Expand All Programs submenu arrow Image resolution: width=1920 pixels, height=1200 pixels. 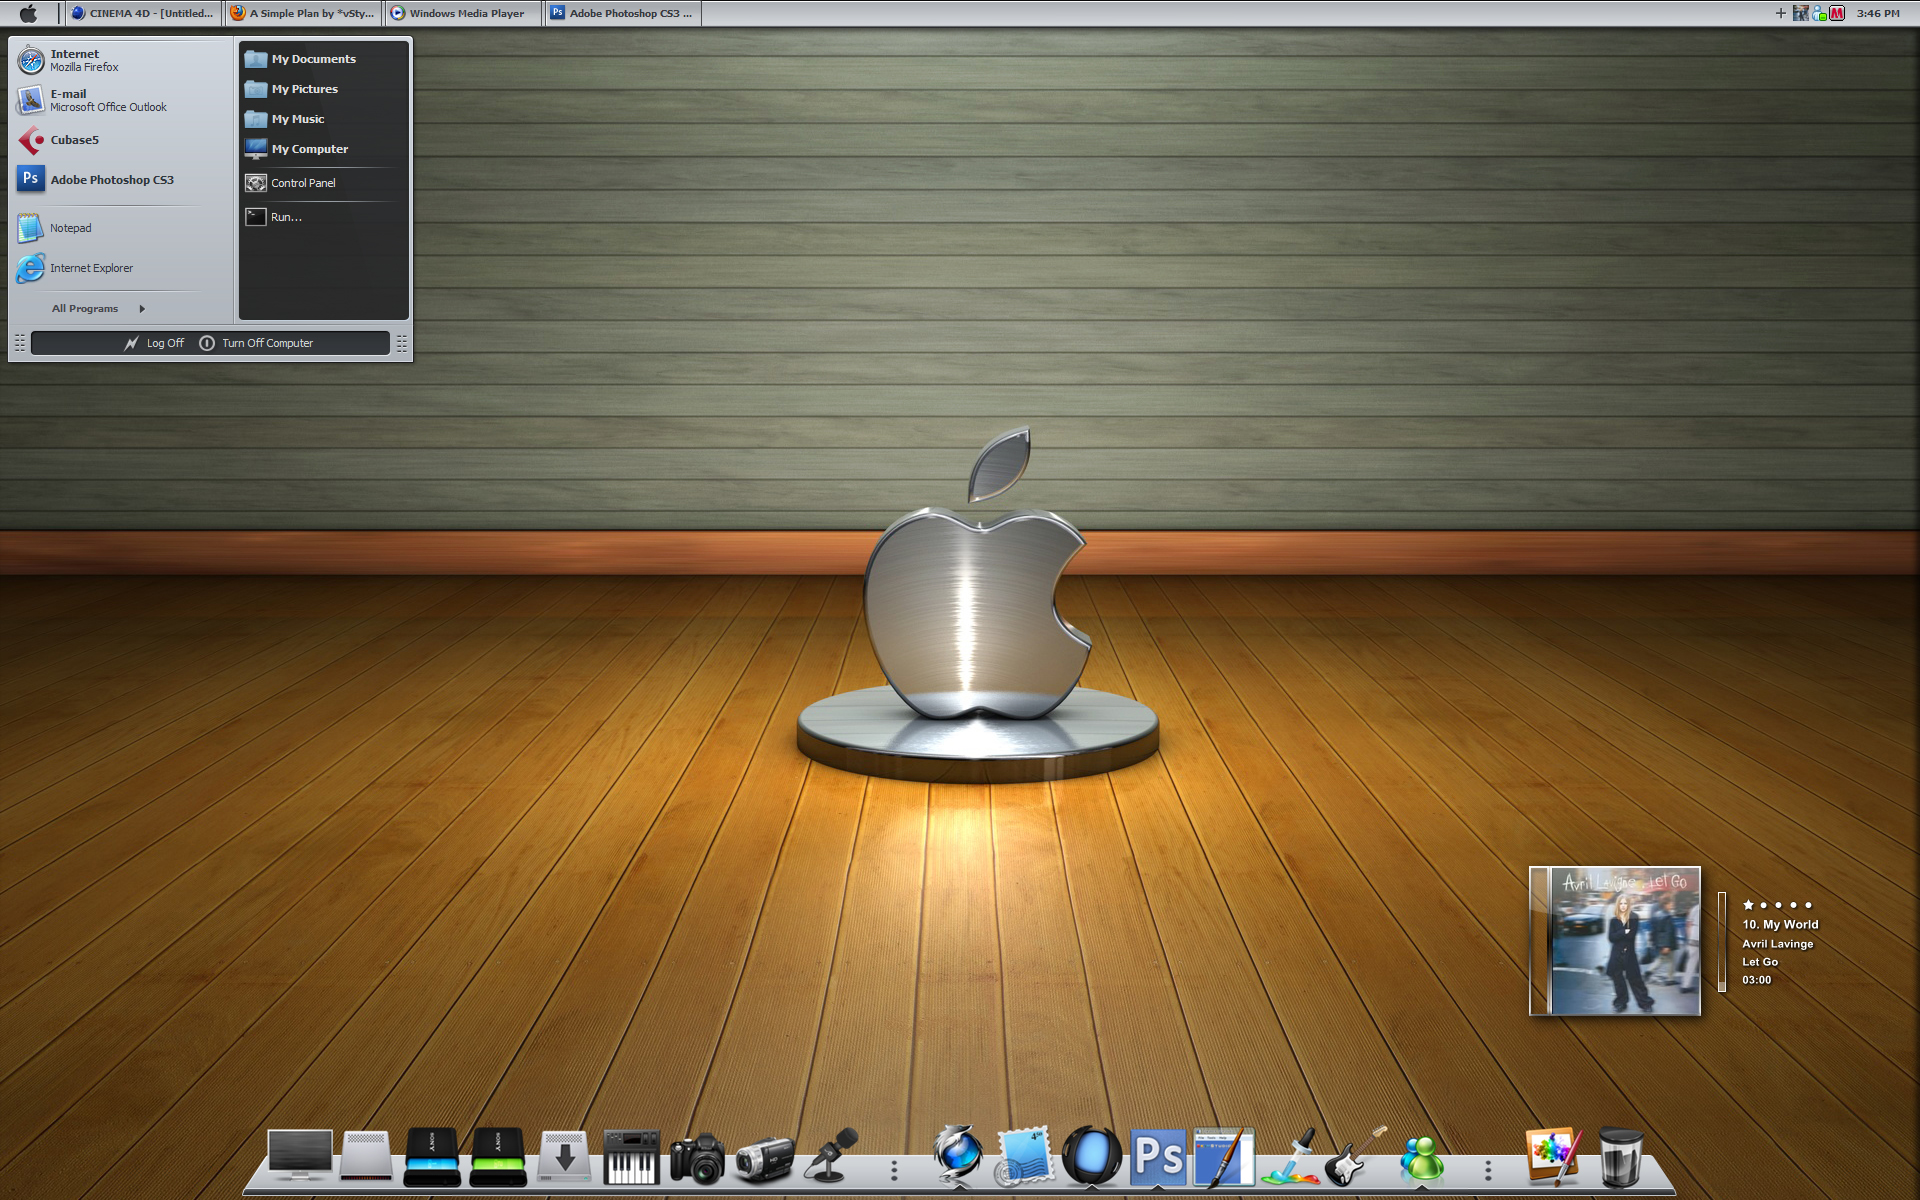pyautogui.click(x=142, y=309)
